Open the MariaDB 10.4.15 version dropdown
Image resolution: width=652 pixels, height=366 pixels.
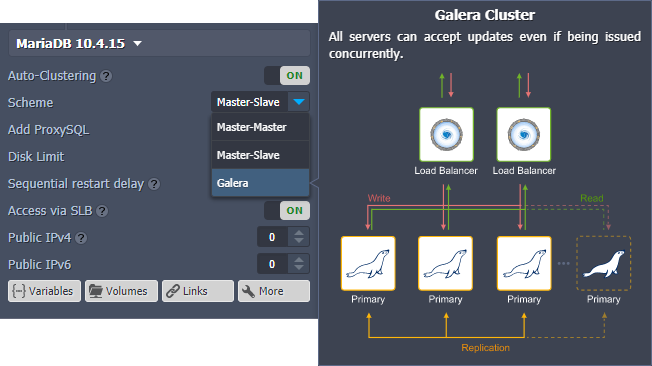(x=159, y=43)
